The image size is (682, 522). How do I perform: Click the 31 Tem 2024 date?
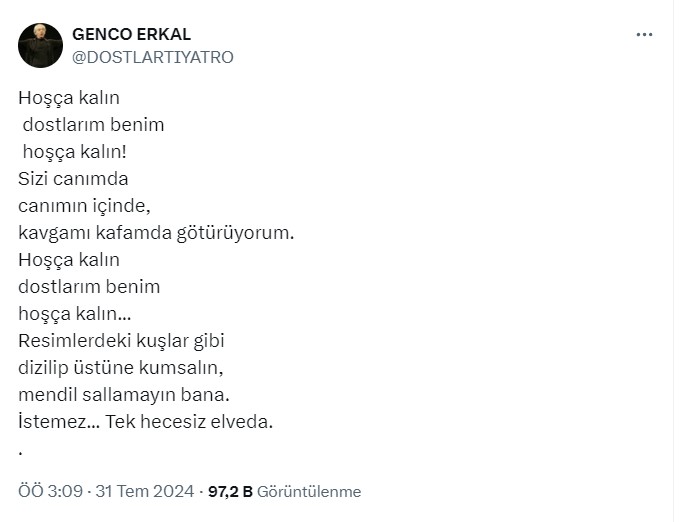[x=145, y=492]
